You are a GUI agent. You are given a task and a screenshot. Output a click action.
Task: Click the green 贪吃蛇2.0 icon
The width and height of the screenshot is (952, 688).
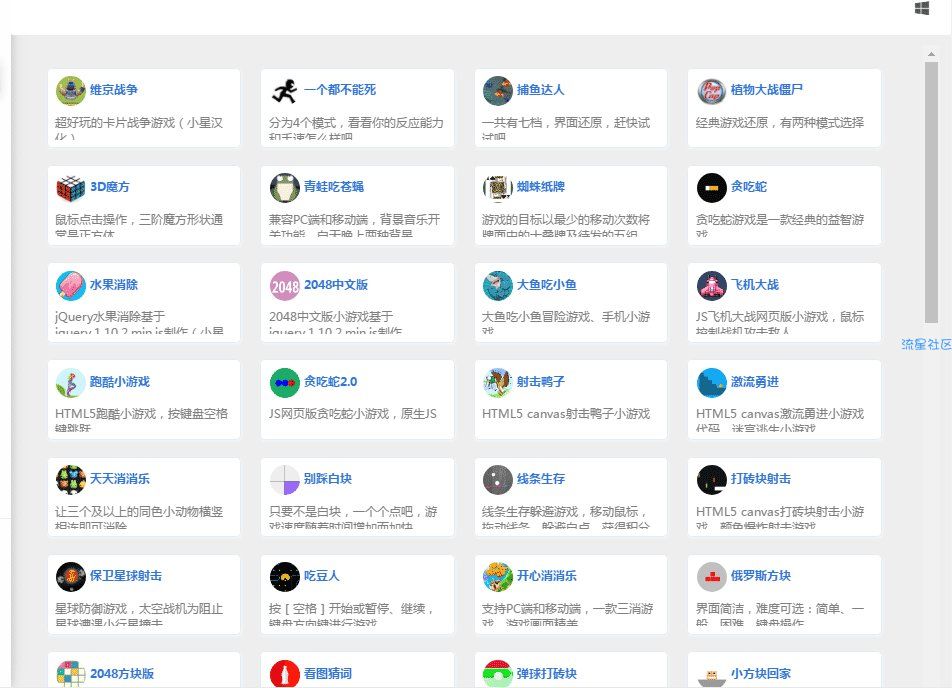[x=285, y=383]
